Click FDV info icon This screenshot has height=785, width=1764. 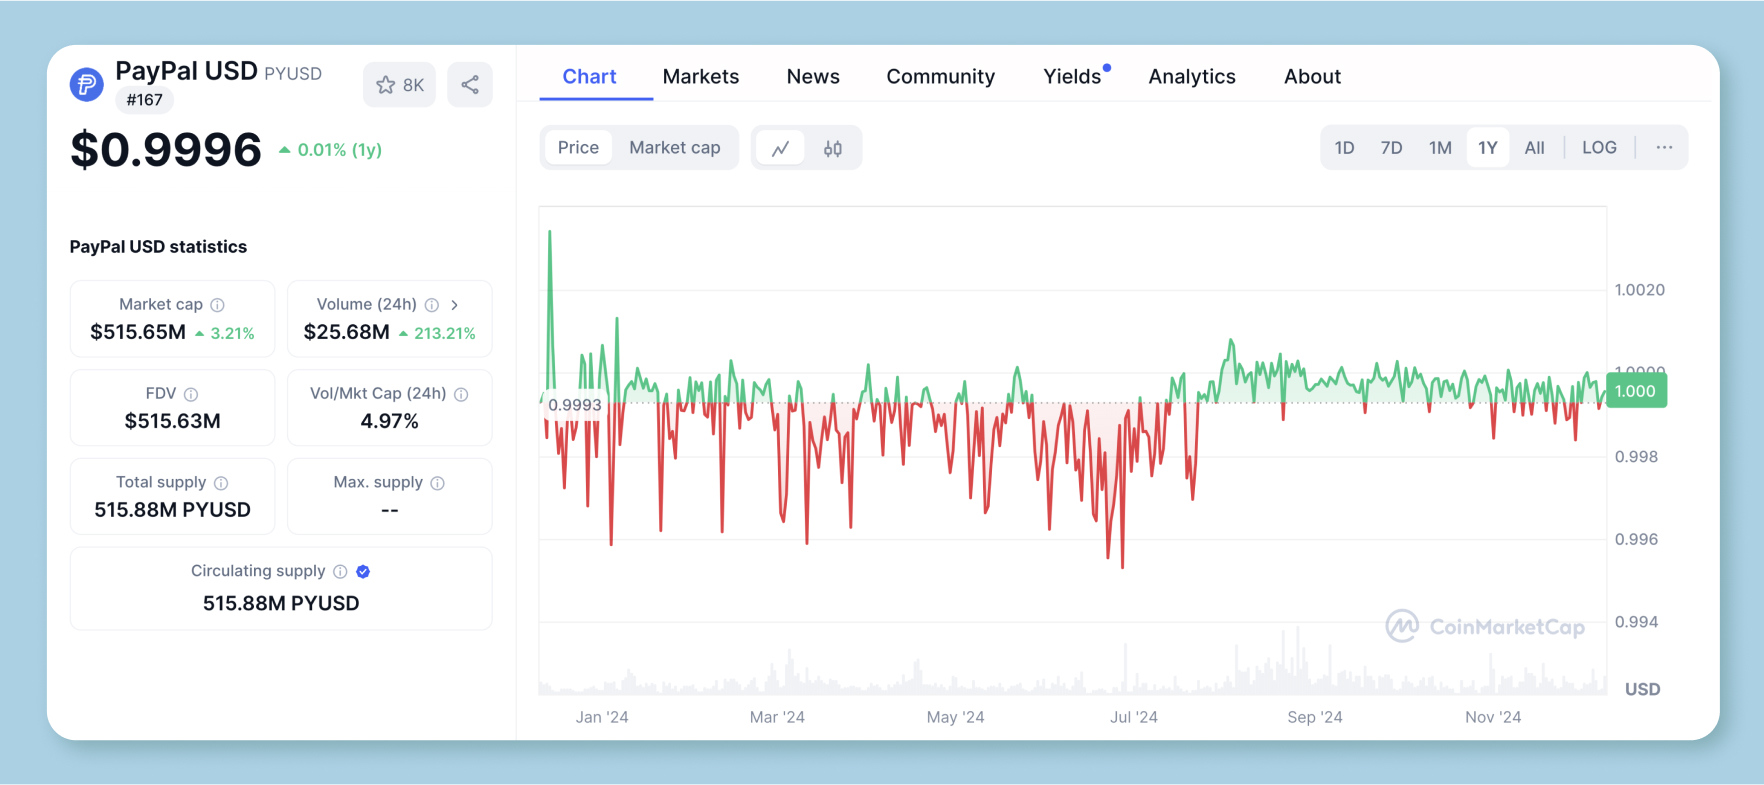(x=191, y=394)
